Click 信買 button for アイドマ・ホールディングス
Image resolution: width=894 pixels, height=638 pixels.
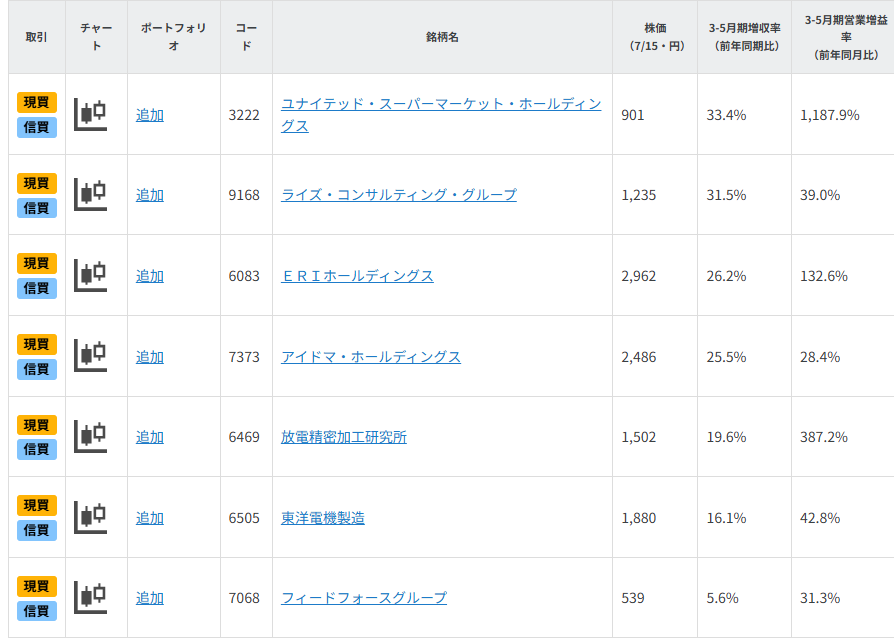(36, 369)
